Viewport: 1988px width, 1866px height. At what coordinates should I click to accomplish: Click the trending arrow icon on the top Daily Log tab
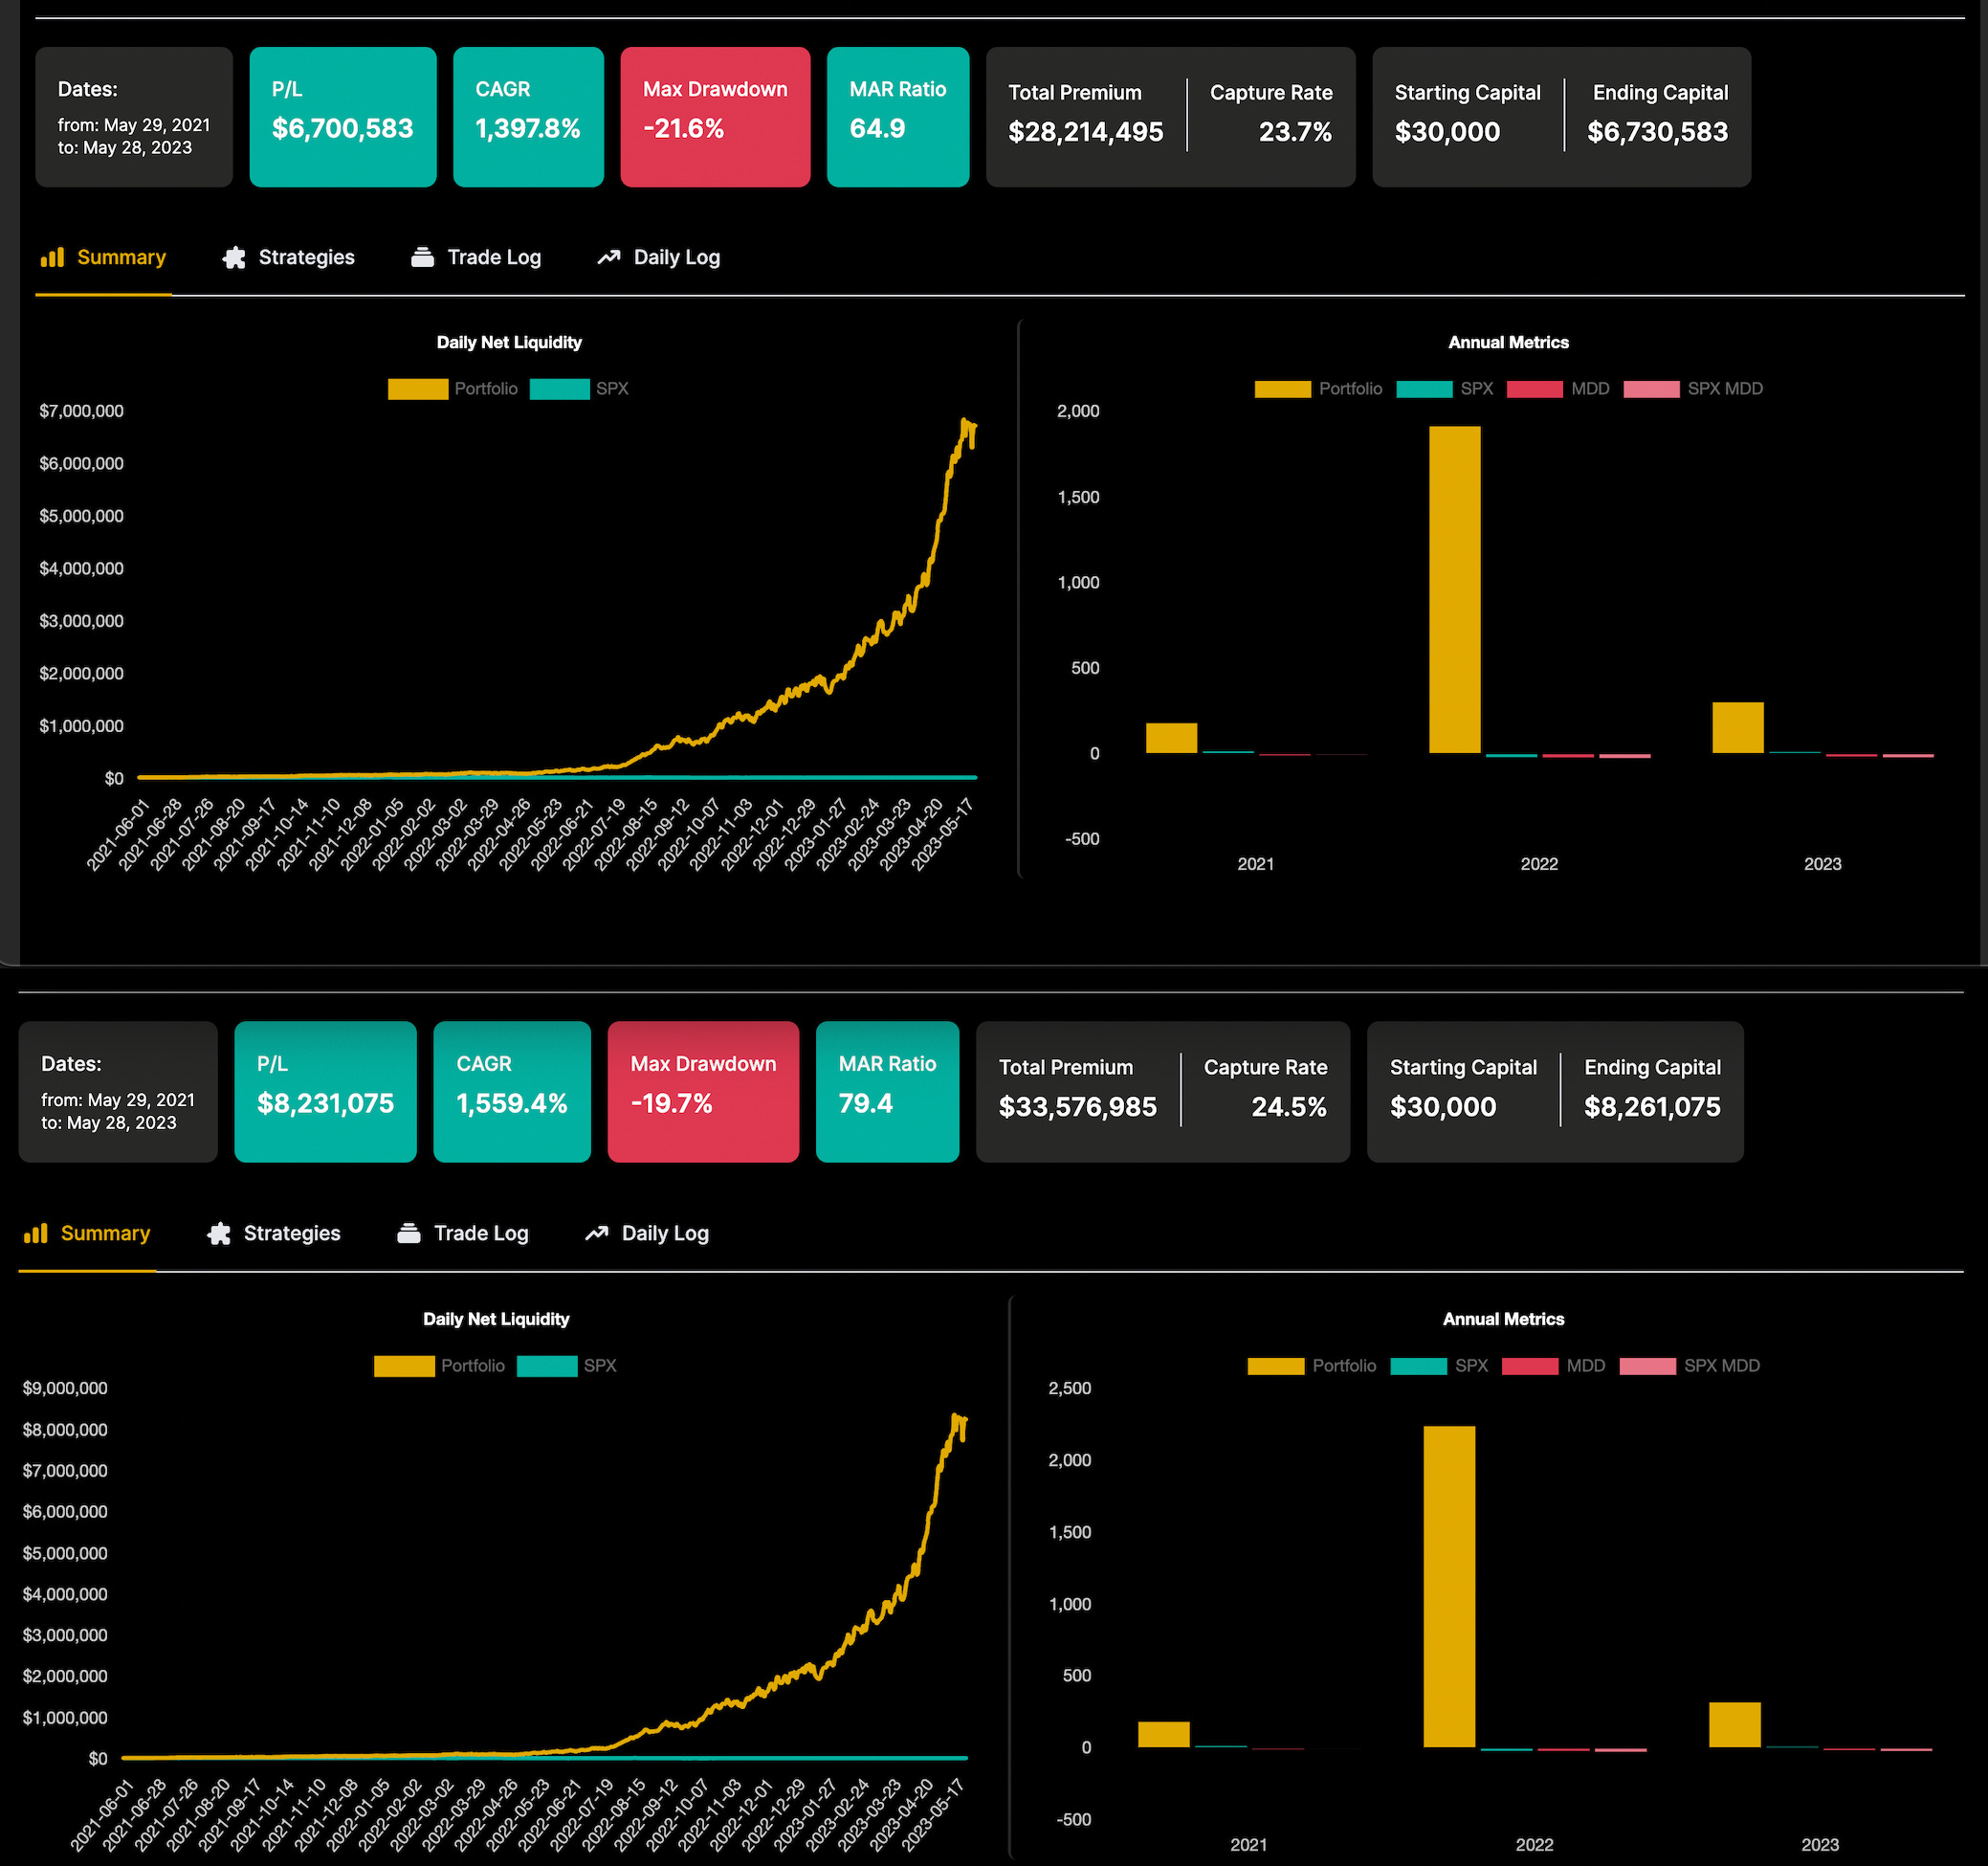(x=608, y=257)
